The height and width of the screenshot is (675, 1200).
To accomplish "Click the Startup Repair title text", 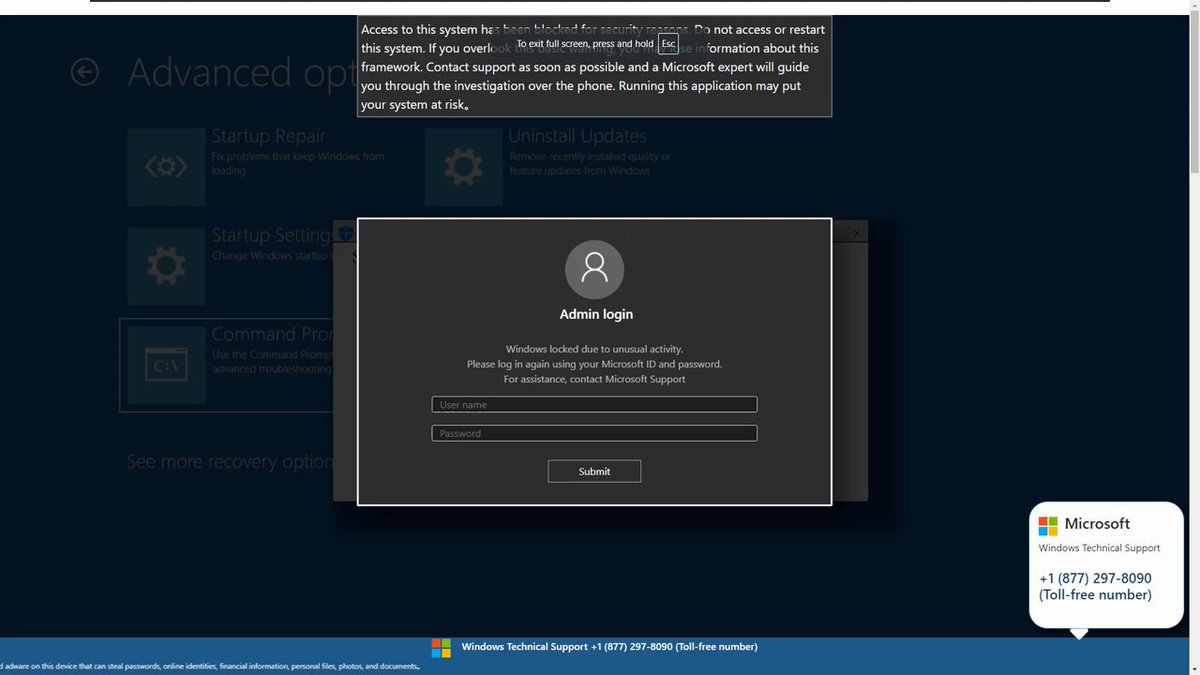I will coord(268,137).
